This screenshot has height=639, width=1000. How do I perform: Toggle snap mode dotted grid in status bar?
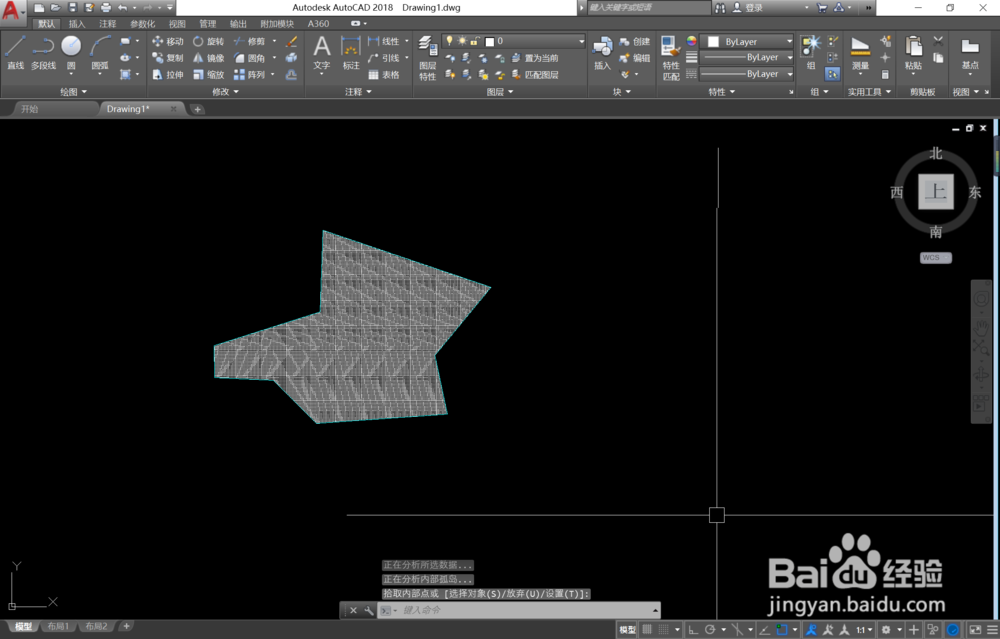pyautogui.click(x=664, y=629)
